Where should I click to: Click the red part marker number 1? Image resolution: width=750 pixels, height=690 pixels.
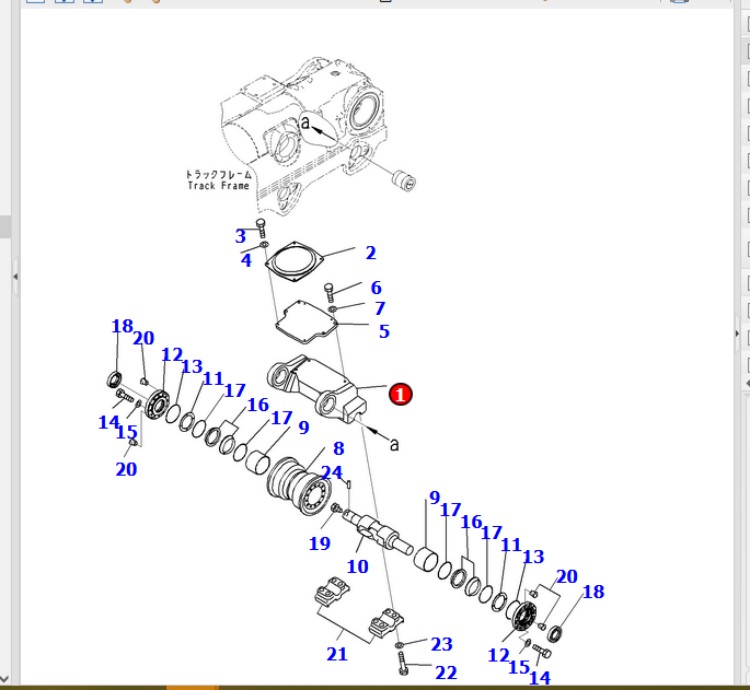pyautogui.click(x=400, y=394)
